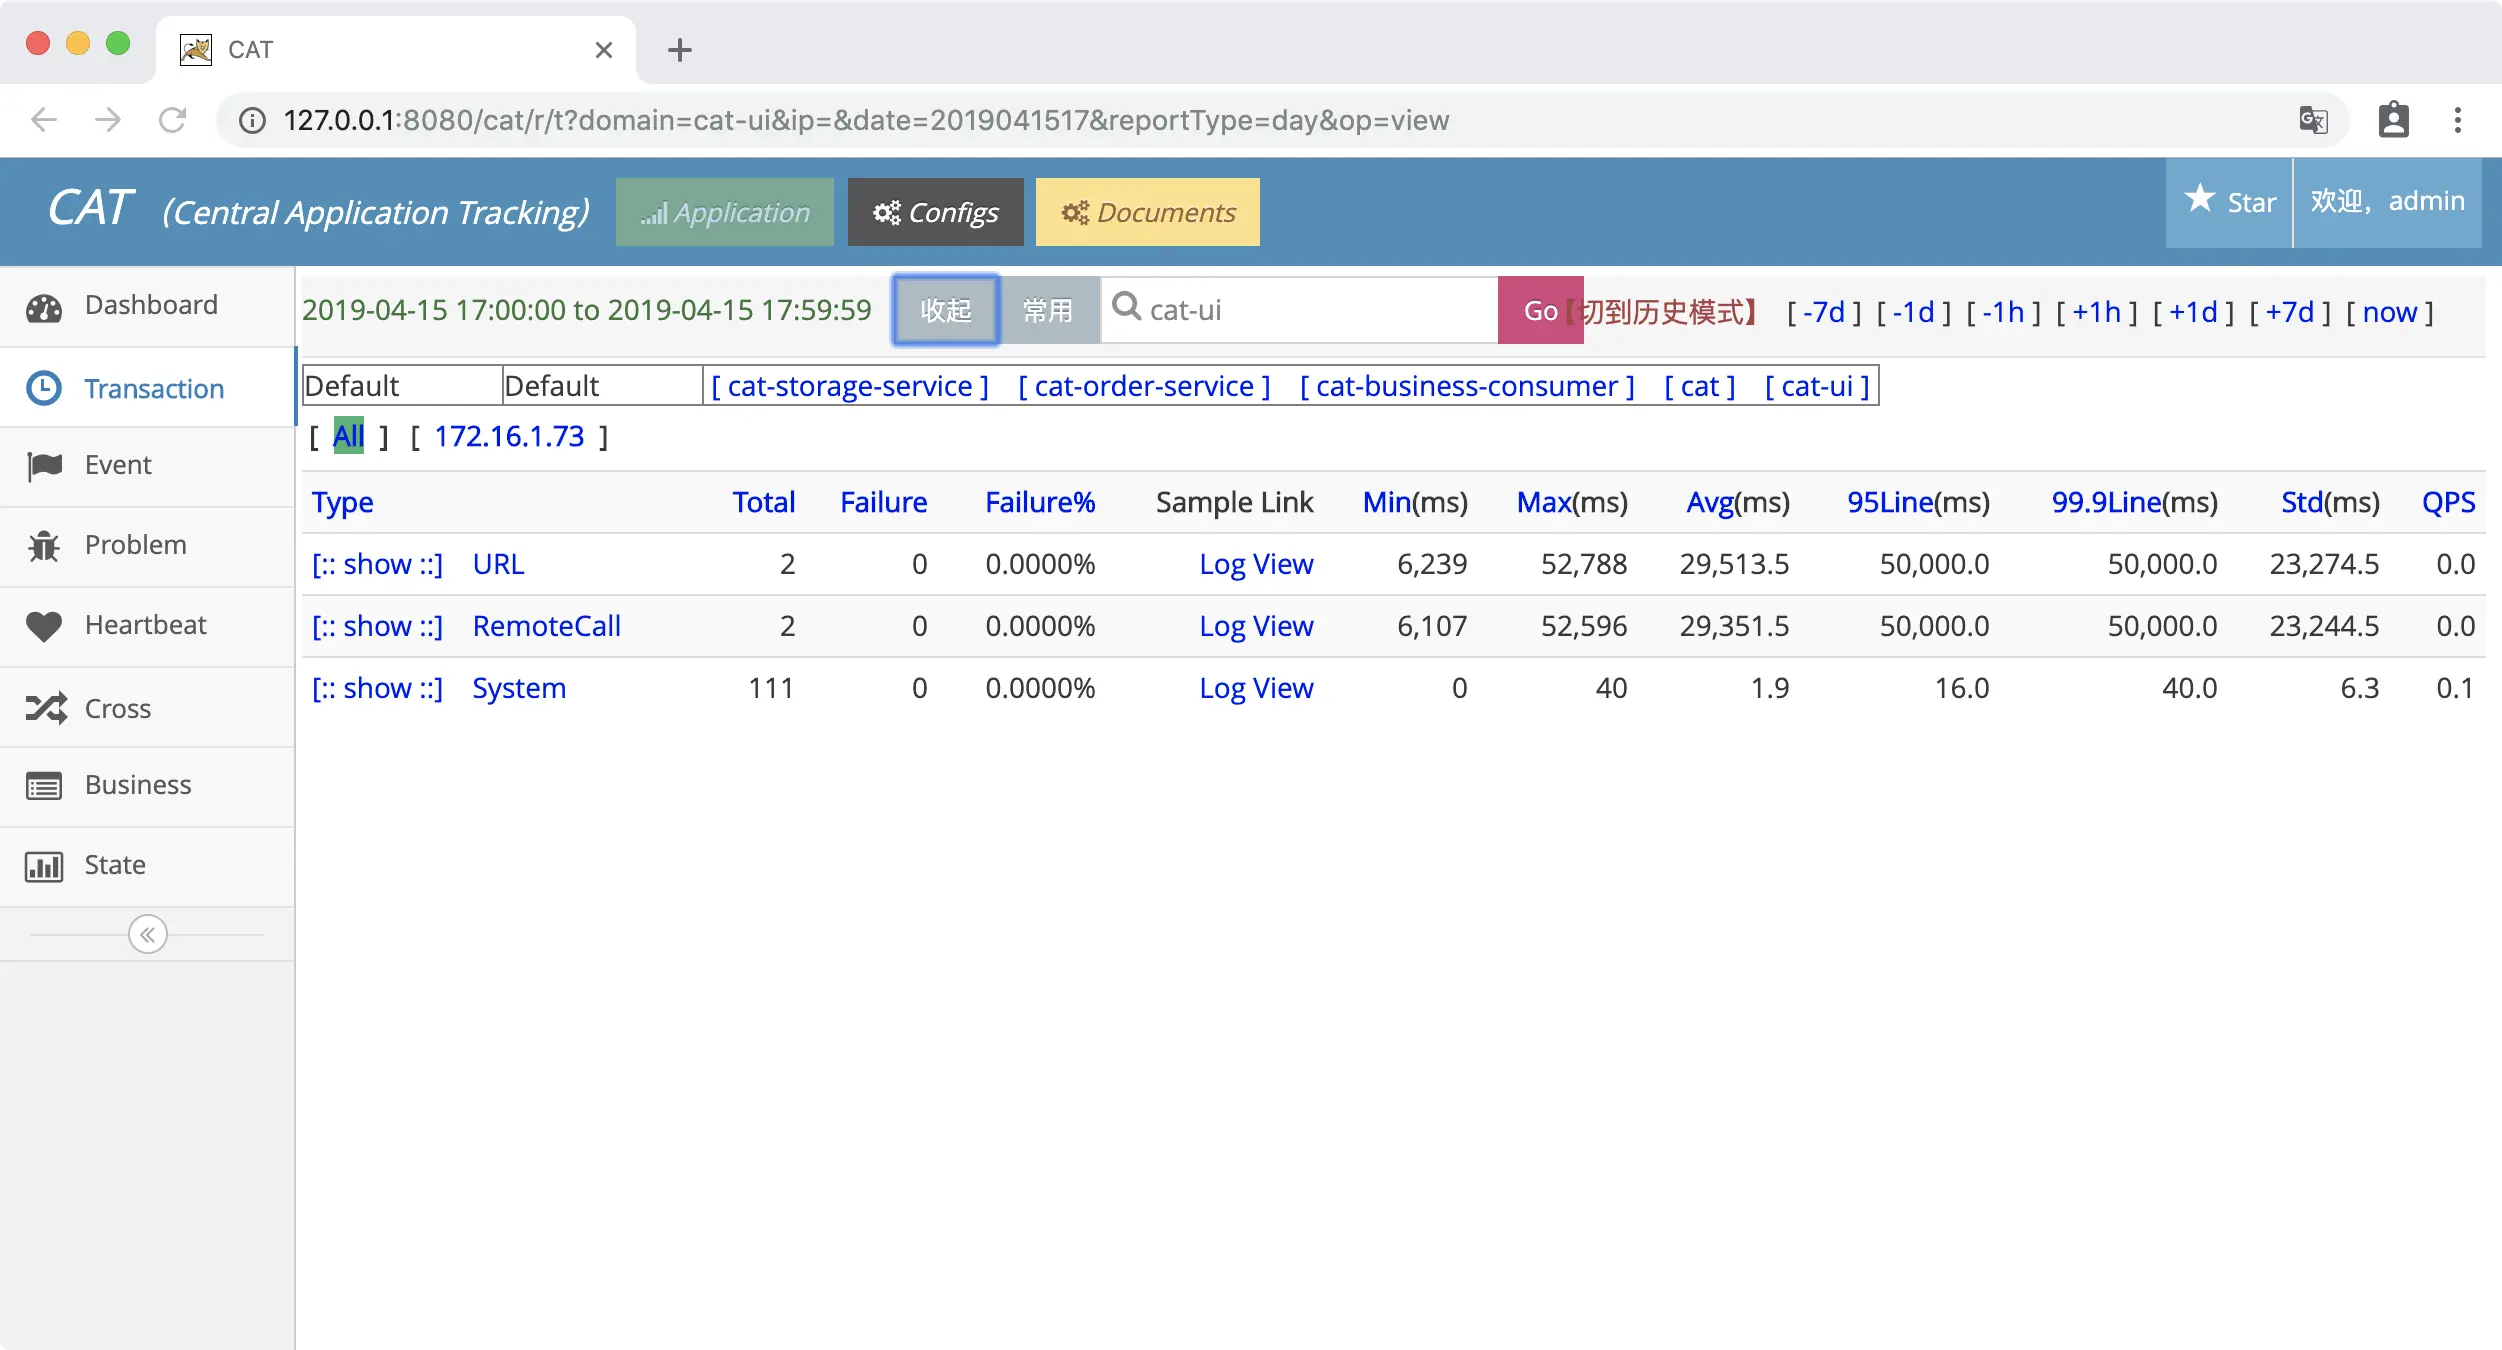This screenshot has height=1350, width=2502.
Task: Toggle the 常用 frequent domains button
Action: (1048, 311)
